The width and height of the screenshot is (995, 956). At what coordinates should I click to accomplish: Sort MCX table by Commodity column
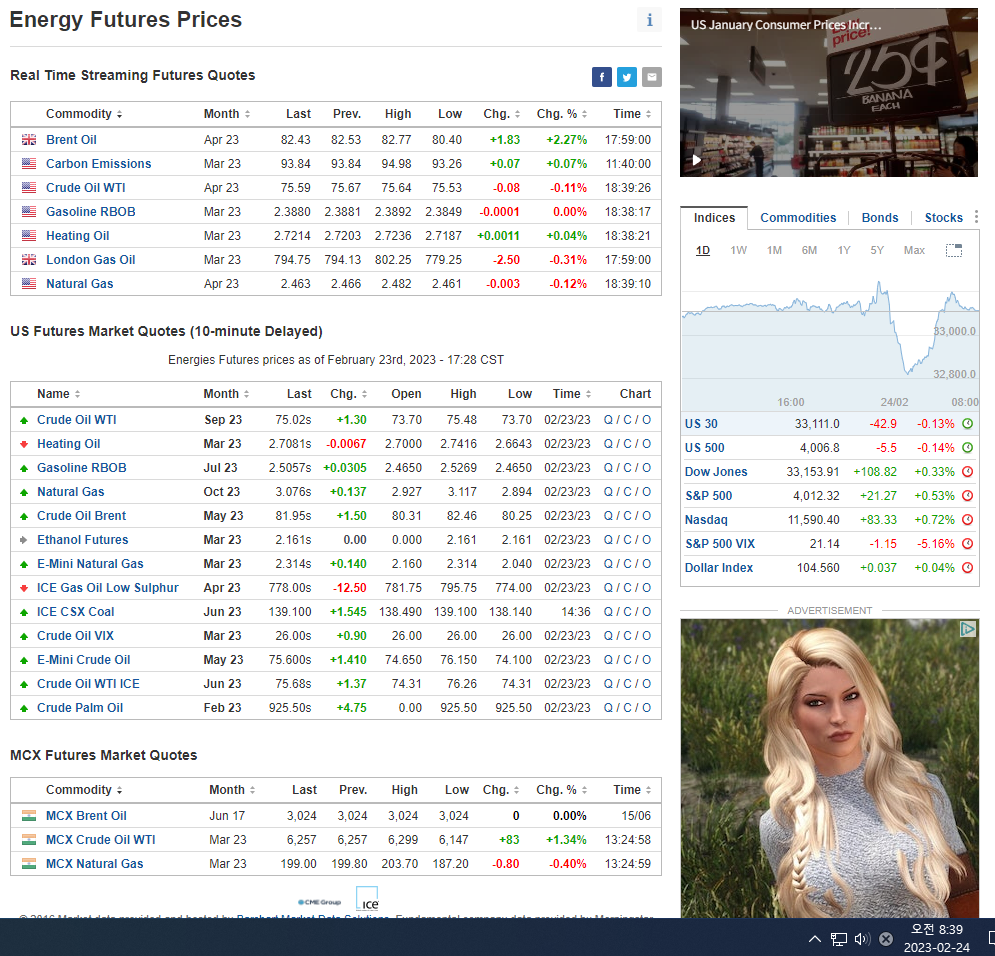click(84, 790)
